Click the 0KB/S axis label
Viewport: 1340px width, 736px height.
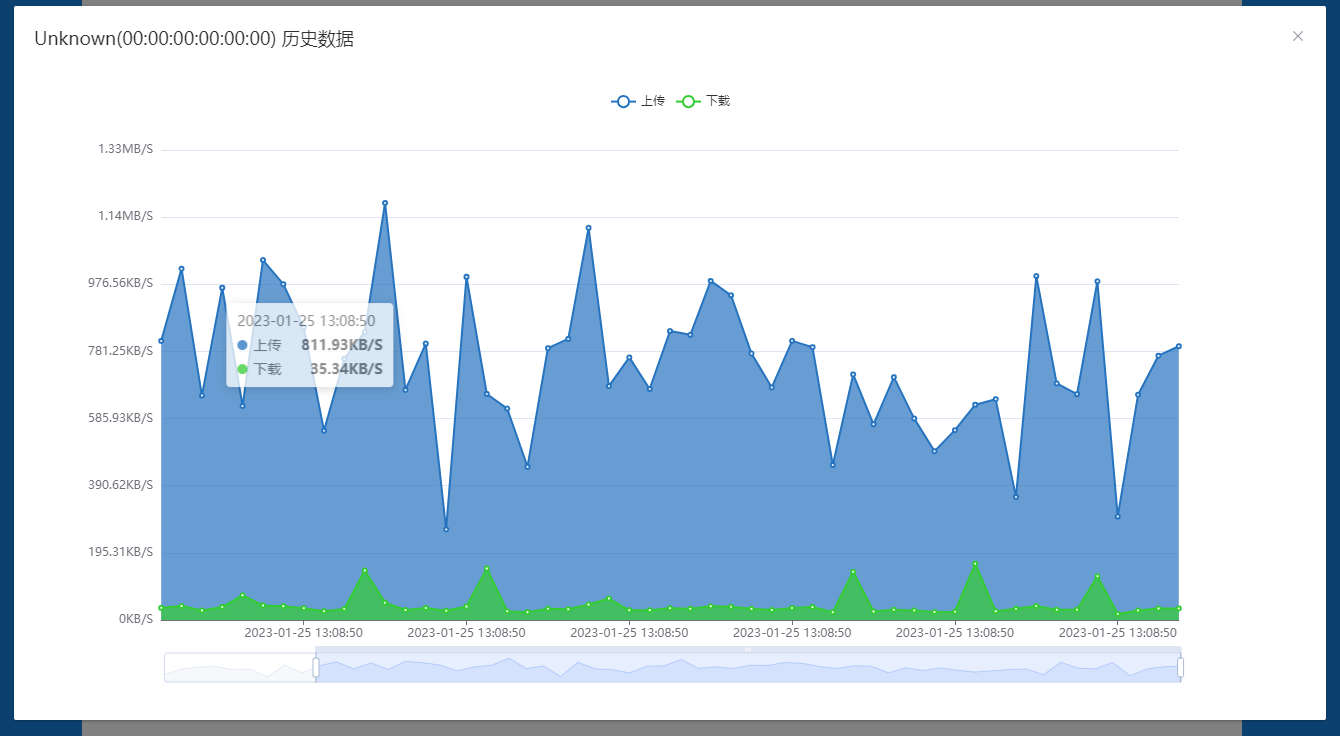tap(136, 618)
